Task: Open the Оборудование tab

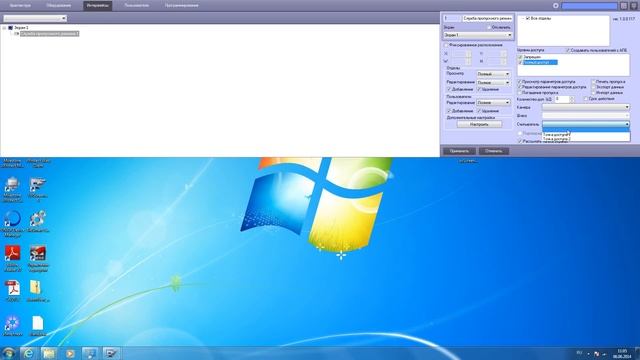Action: click(x=58, y=6)
